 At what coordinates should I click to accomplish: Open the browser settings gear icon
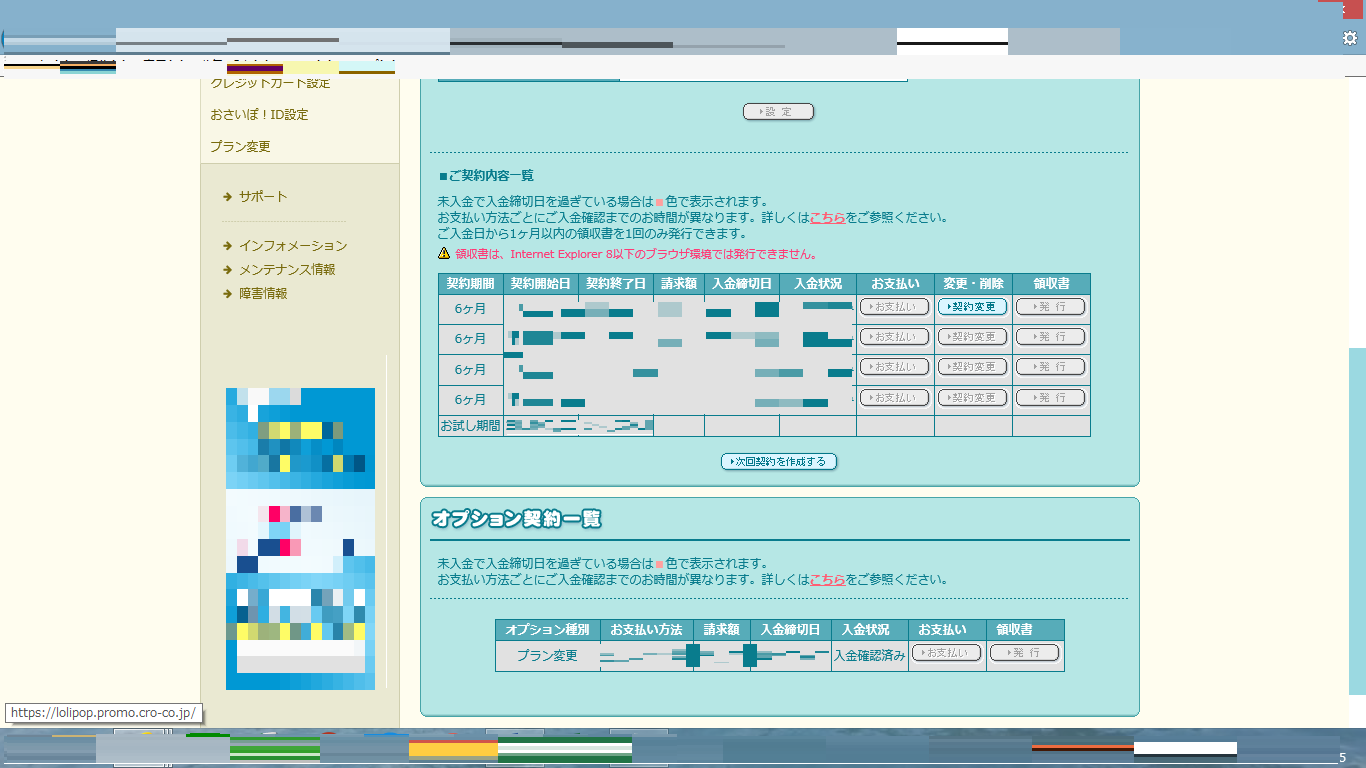(x=1349, y=38)
